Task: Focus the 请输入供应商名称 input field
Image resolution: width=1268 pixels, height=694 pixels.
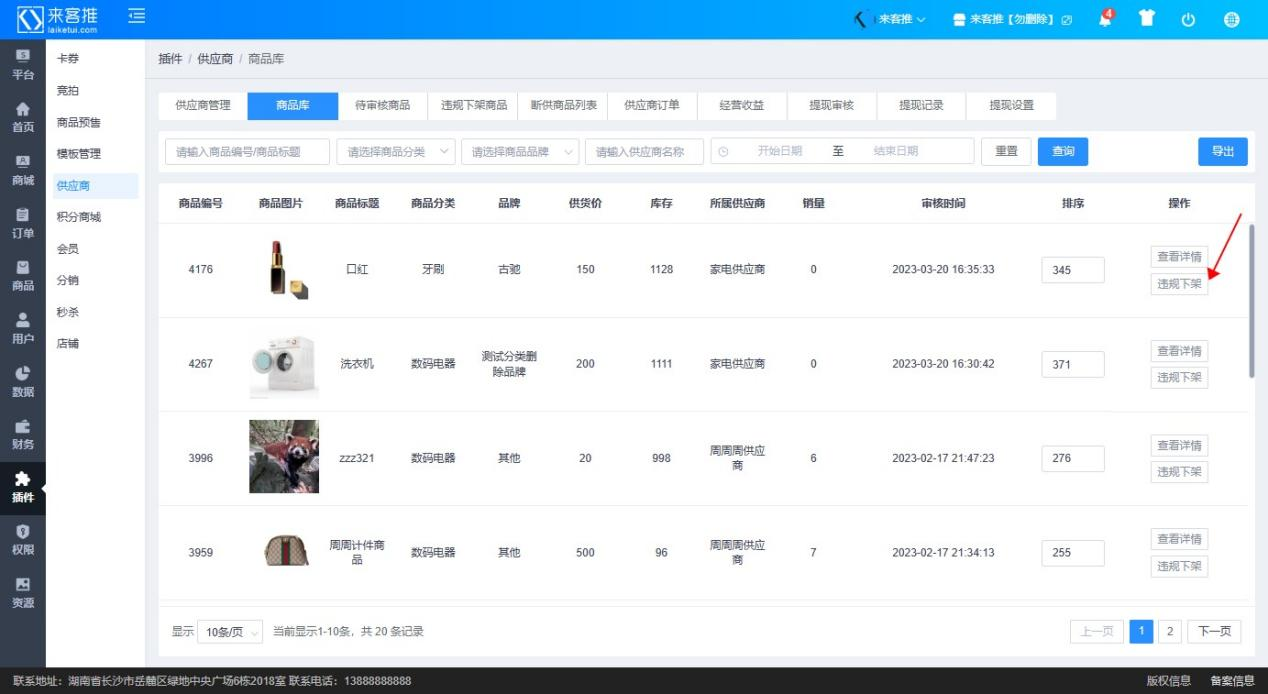Action: (644, 152)
